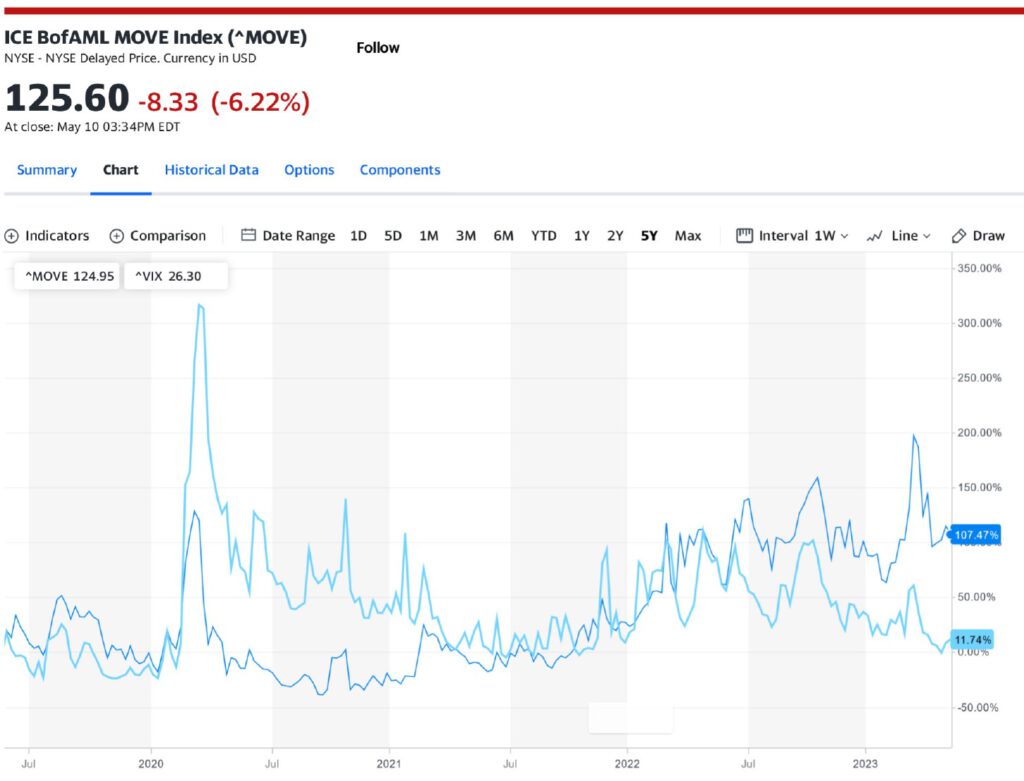Select the 1Y range
Image resolution: width=1024 pixels, height=781 pixels.
pyautogui.click(x=582, y=236)
